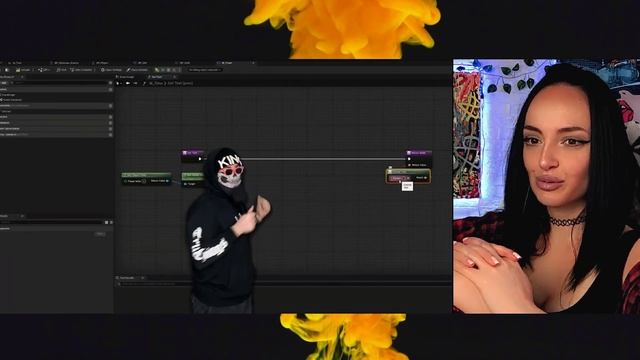The height and width of the screenshot is (360, 640).
Task: Click the streamer webcam video on the right
Action: point(546,186)
